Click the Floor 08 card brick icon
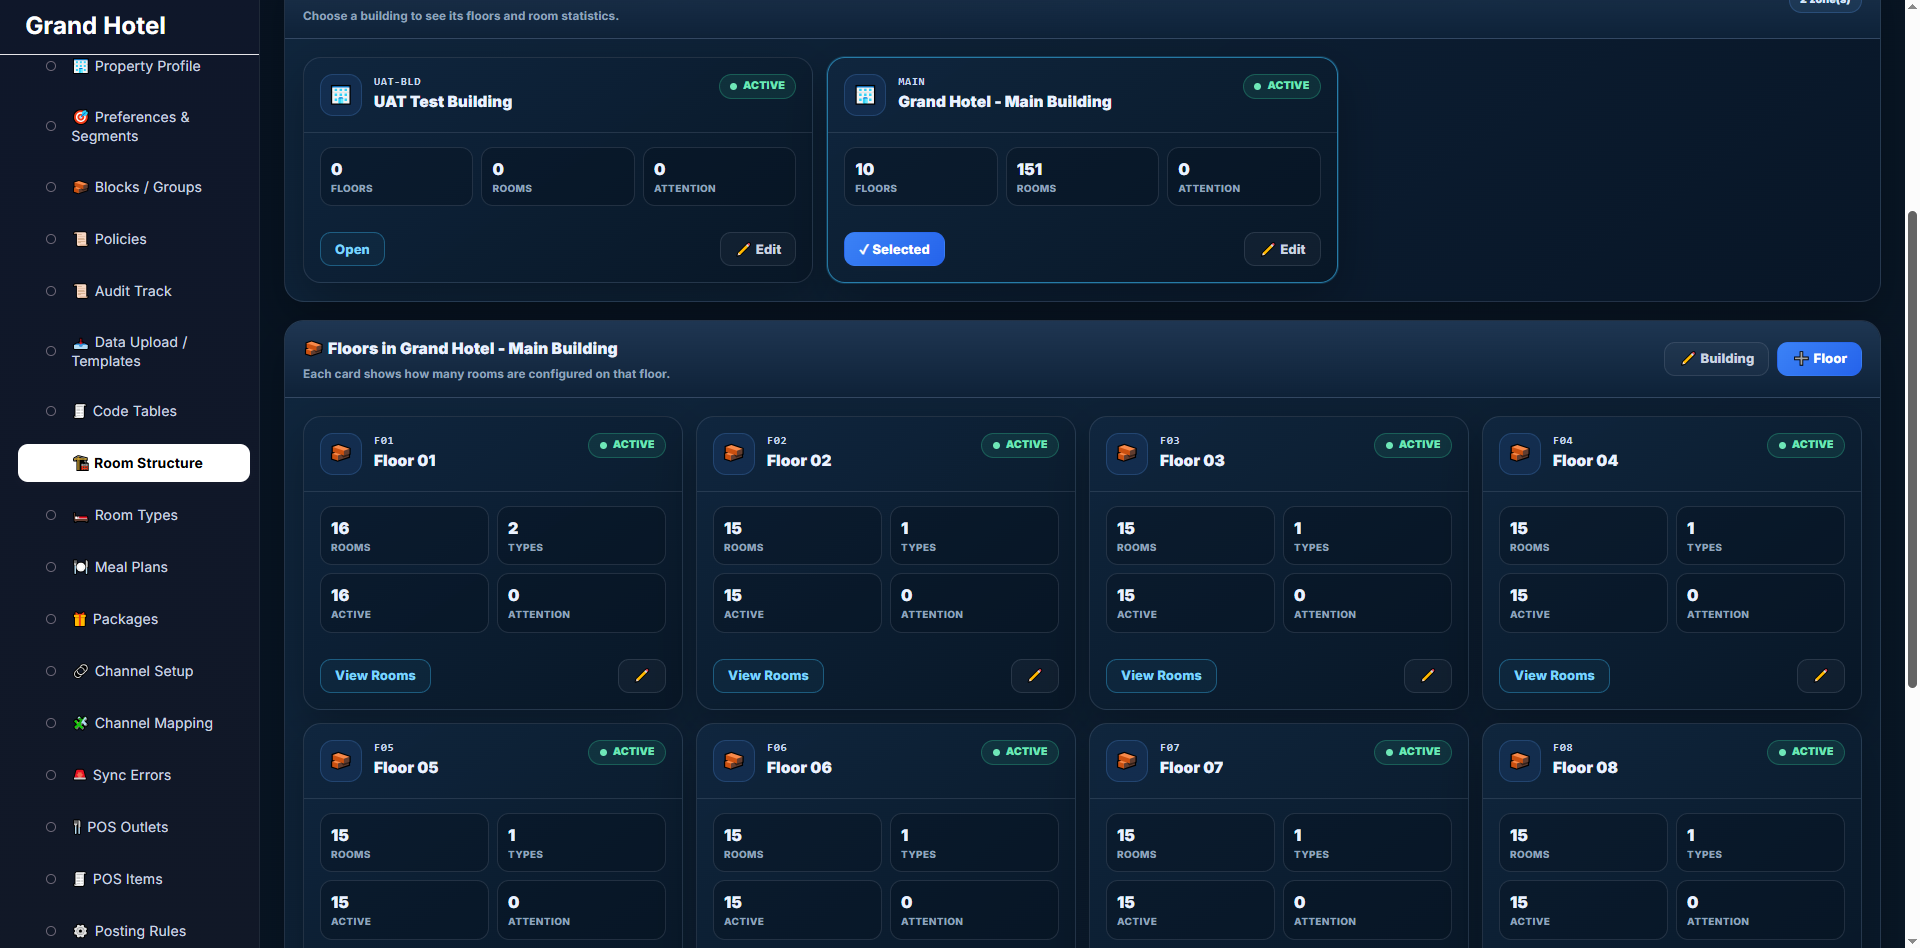Viewport: 1920px width, 948px height. (x=1520, y=760)
